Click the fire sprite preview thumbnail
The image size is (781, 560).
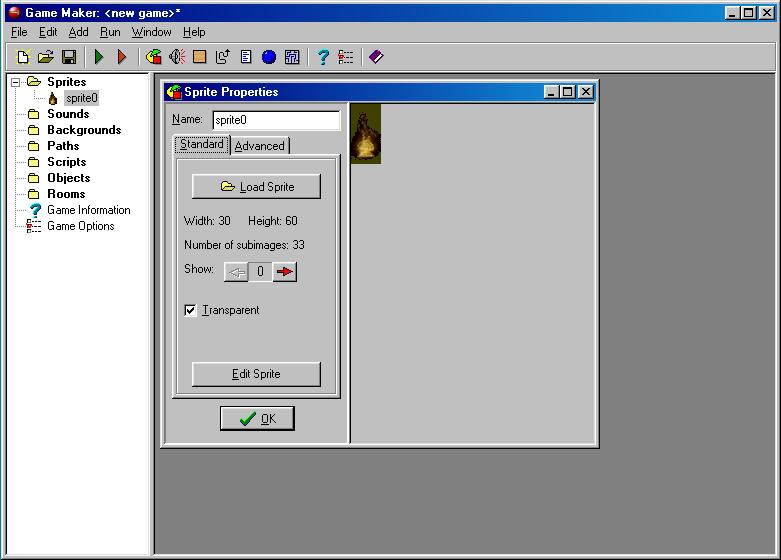tap(366, 134)
